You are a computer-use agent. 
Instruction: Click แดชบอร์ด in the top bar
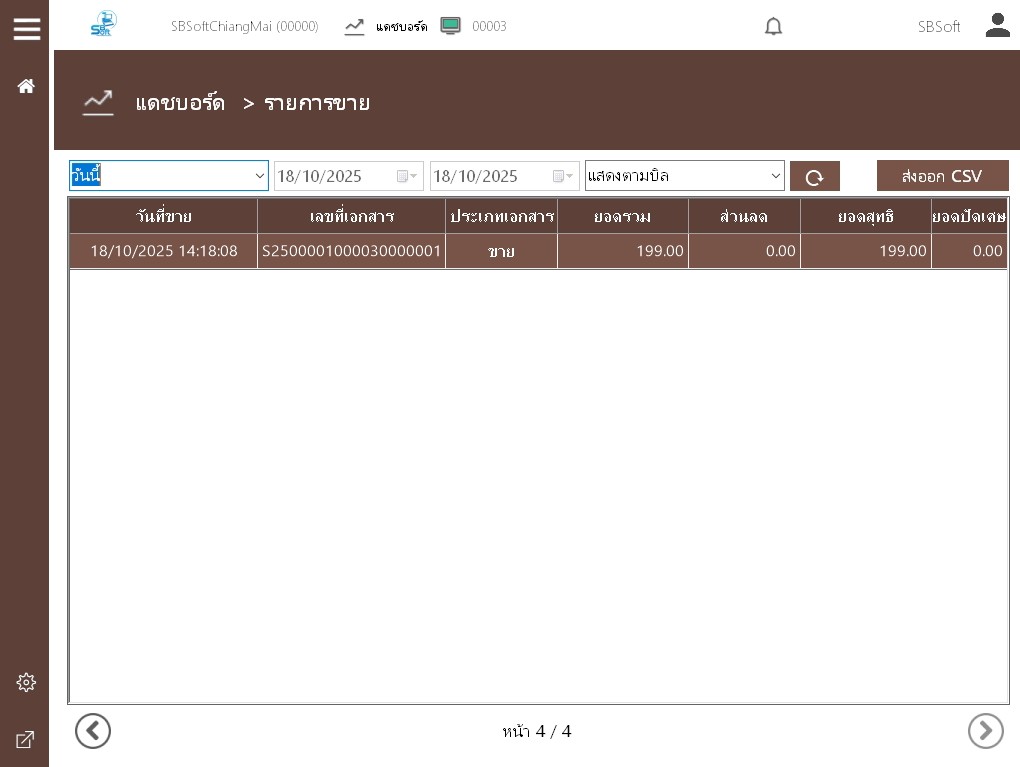tap(401, 27)
